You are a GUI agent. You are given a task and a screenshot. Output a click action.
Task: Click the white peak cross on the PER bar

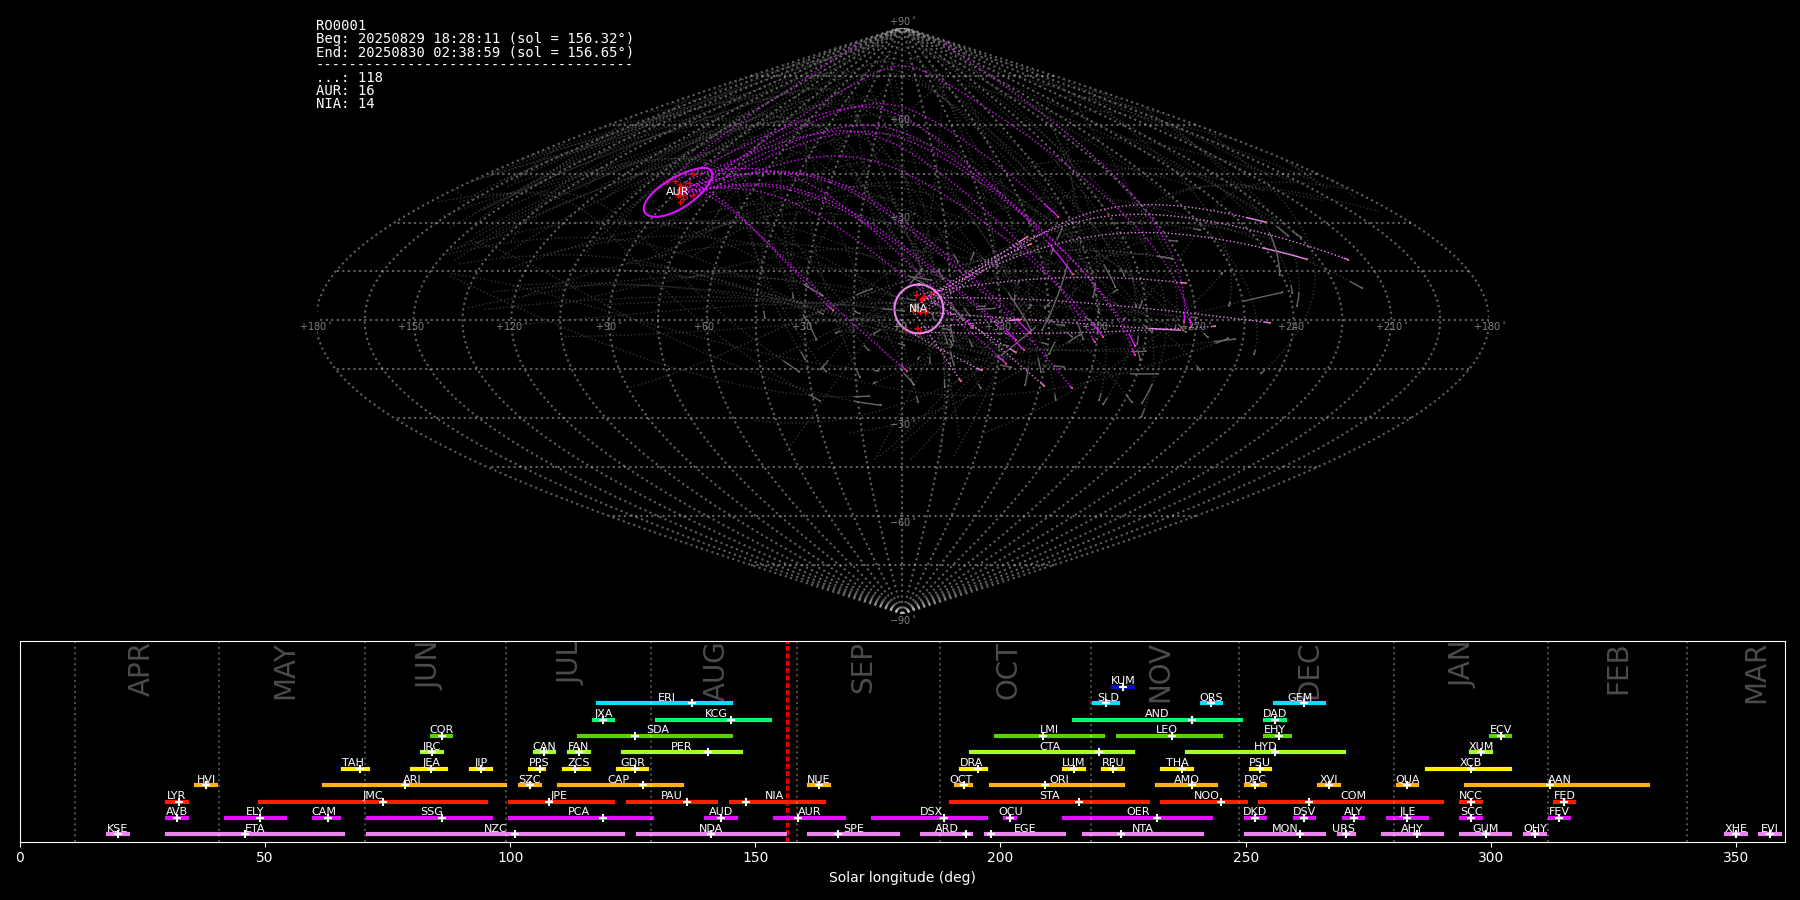708,752
